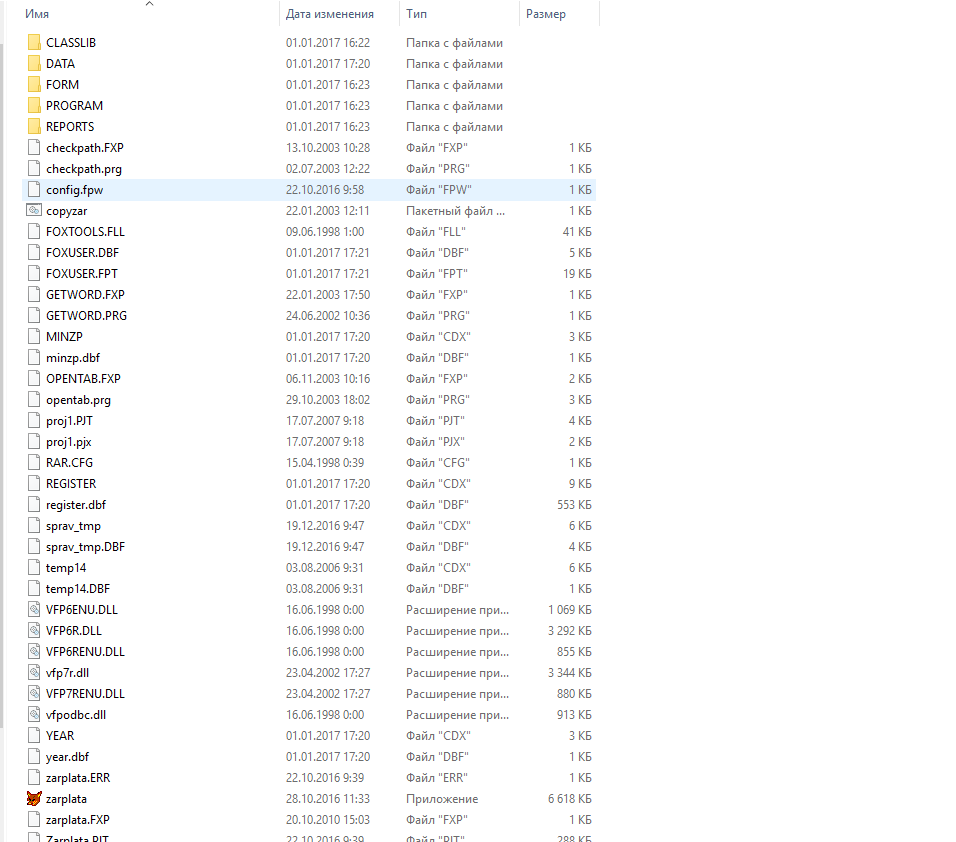Select the register.dbf file name

coord(75,505)
